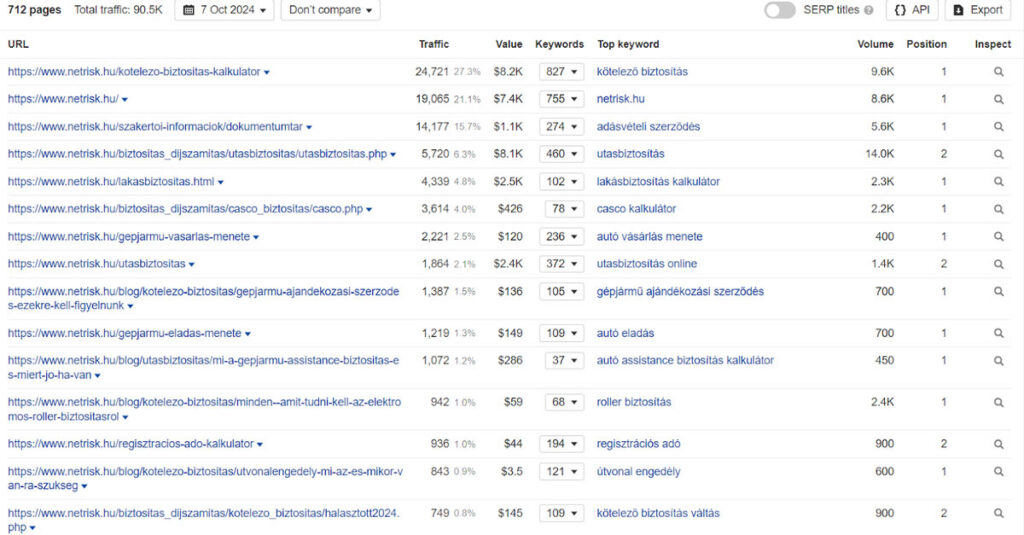Image resolution: width=1024 pixels, height=535 pixels.
Task: Sort by the Volume column header
Action: tap(875, 44)
